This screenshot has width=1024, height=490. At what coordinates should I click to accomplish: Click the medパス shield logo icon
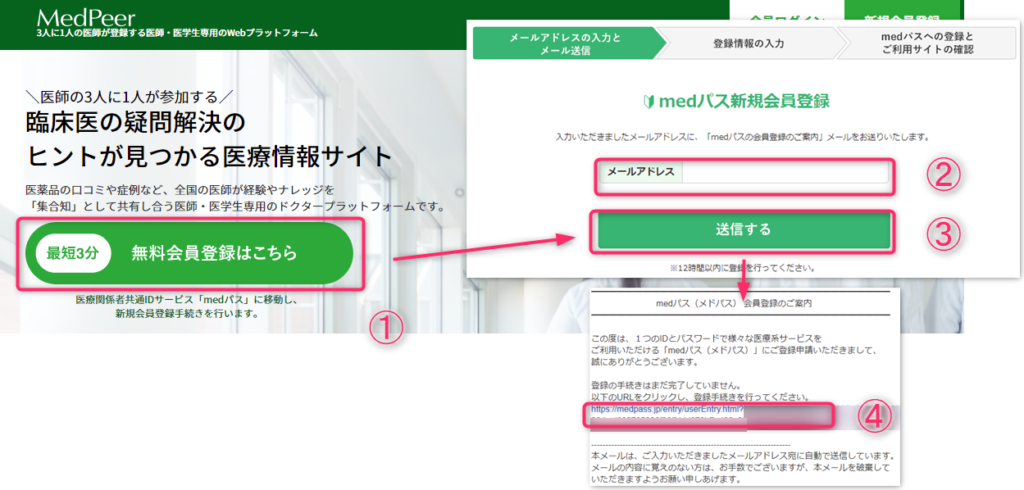point(650,103)
